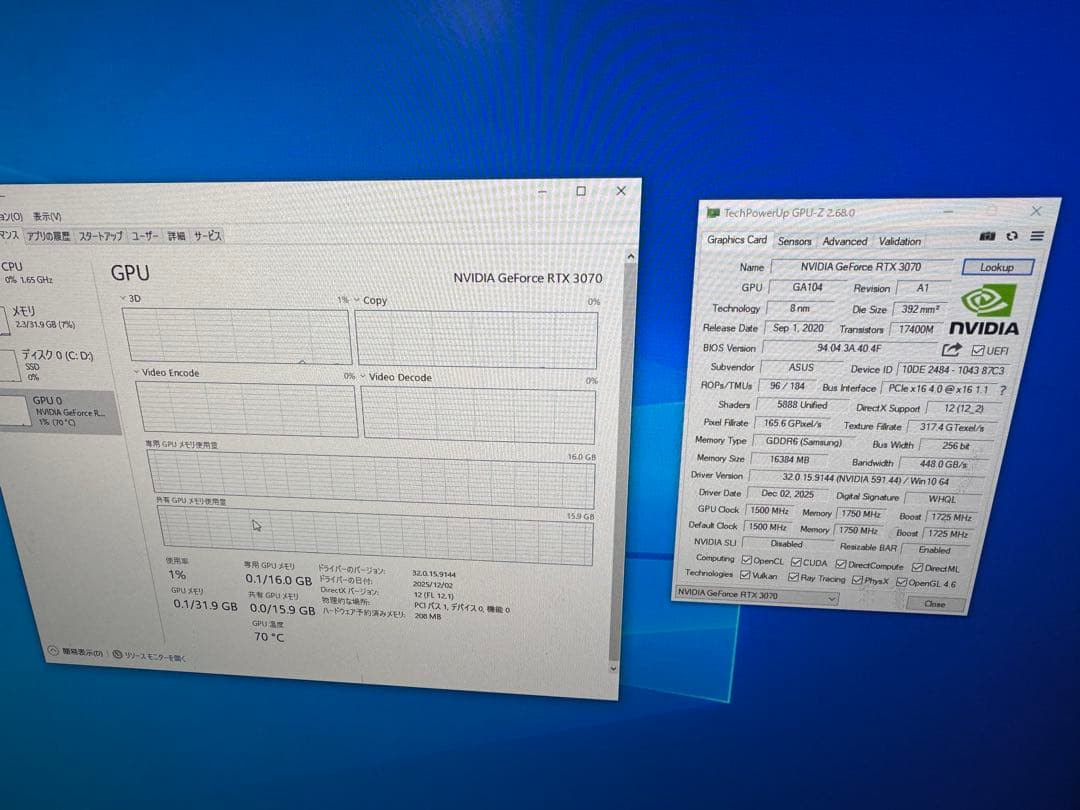Click the GPU-Z screenshot camera icon
The width and height of the screenshot is (1080, 810).
(x=988, y=237)
